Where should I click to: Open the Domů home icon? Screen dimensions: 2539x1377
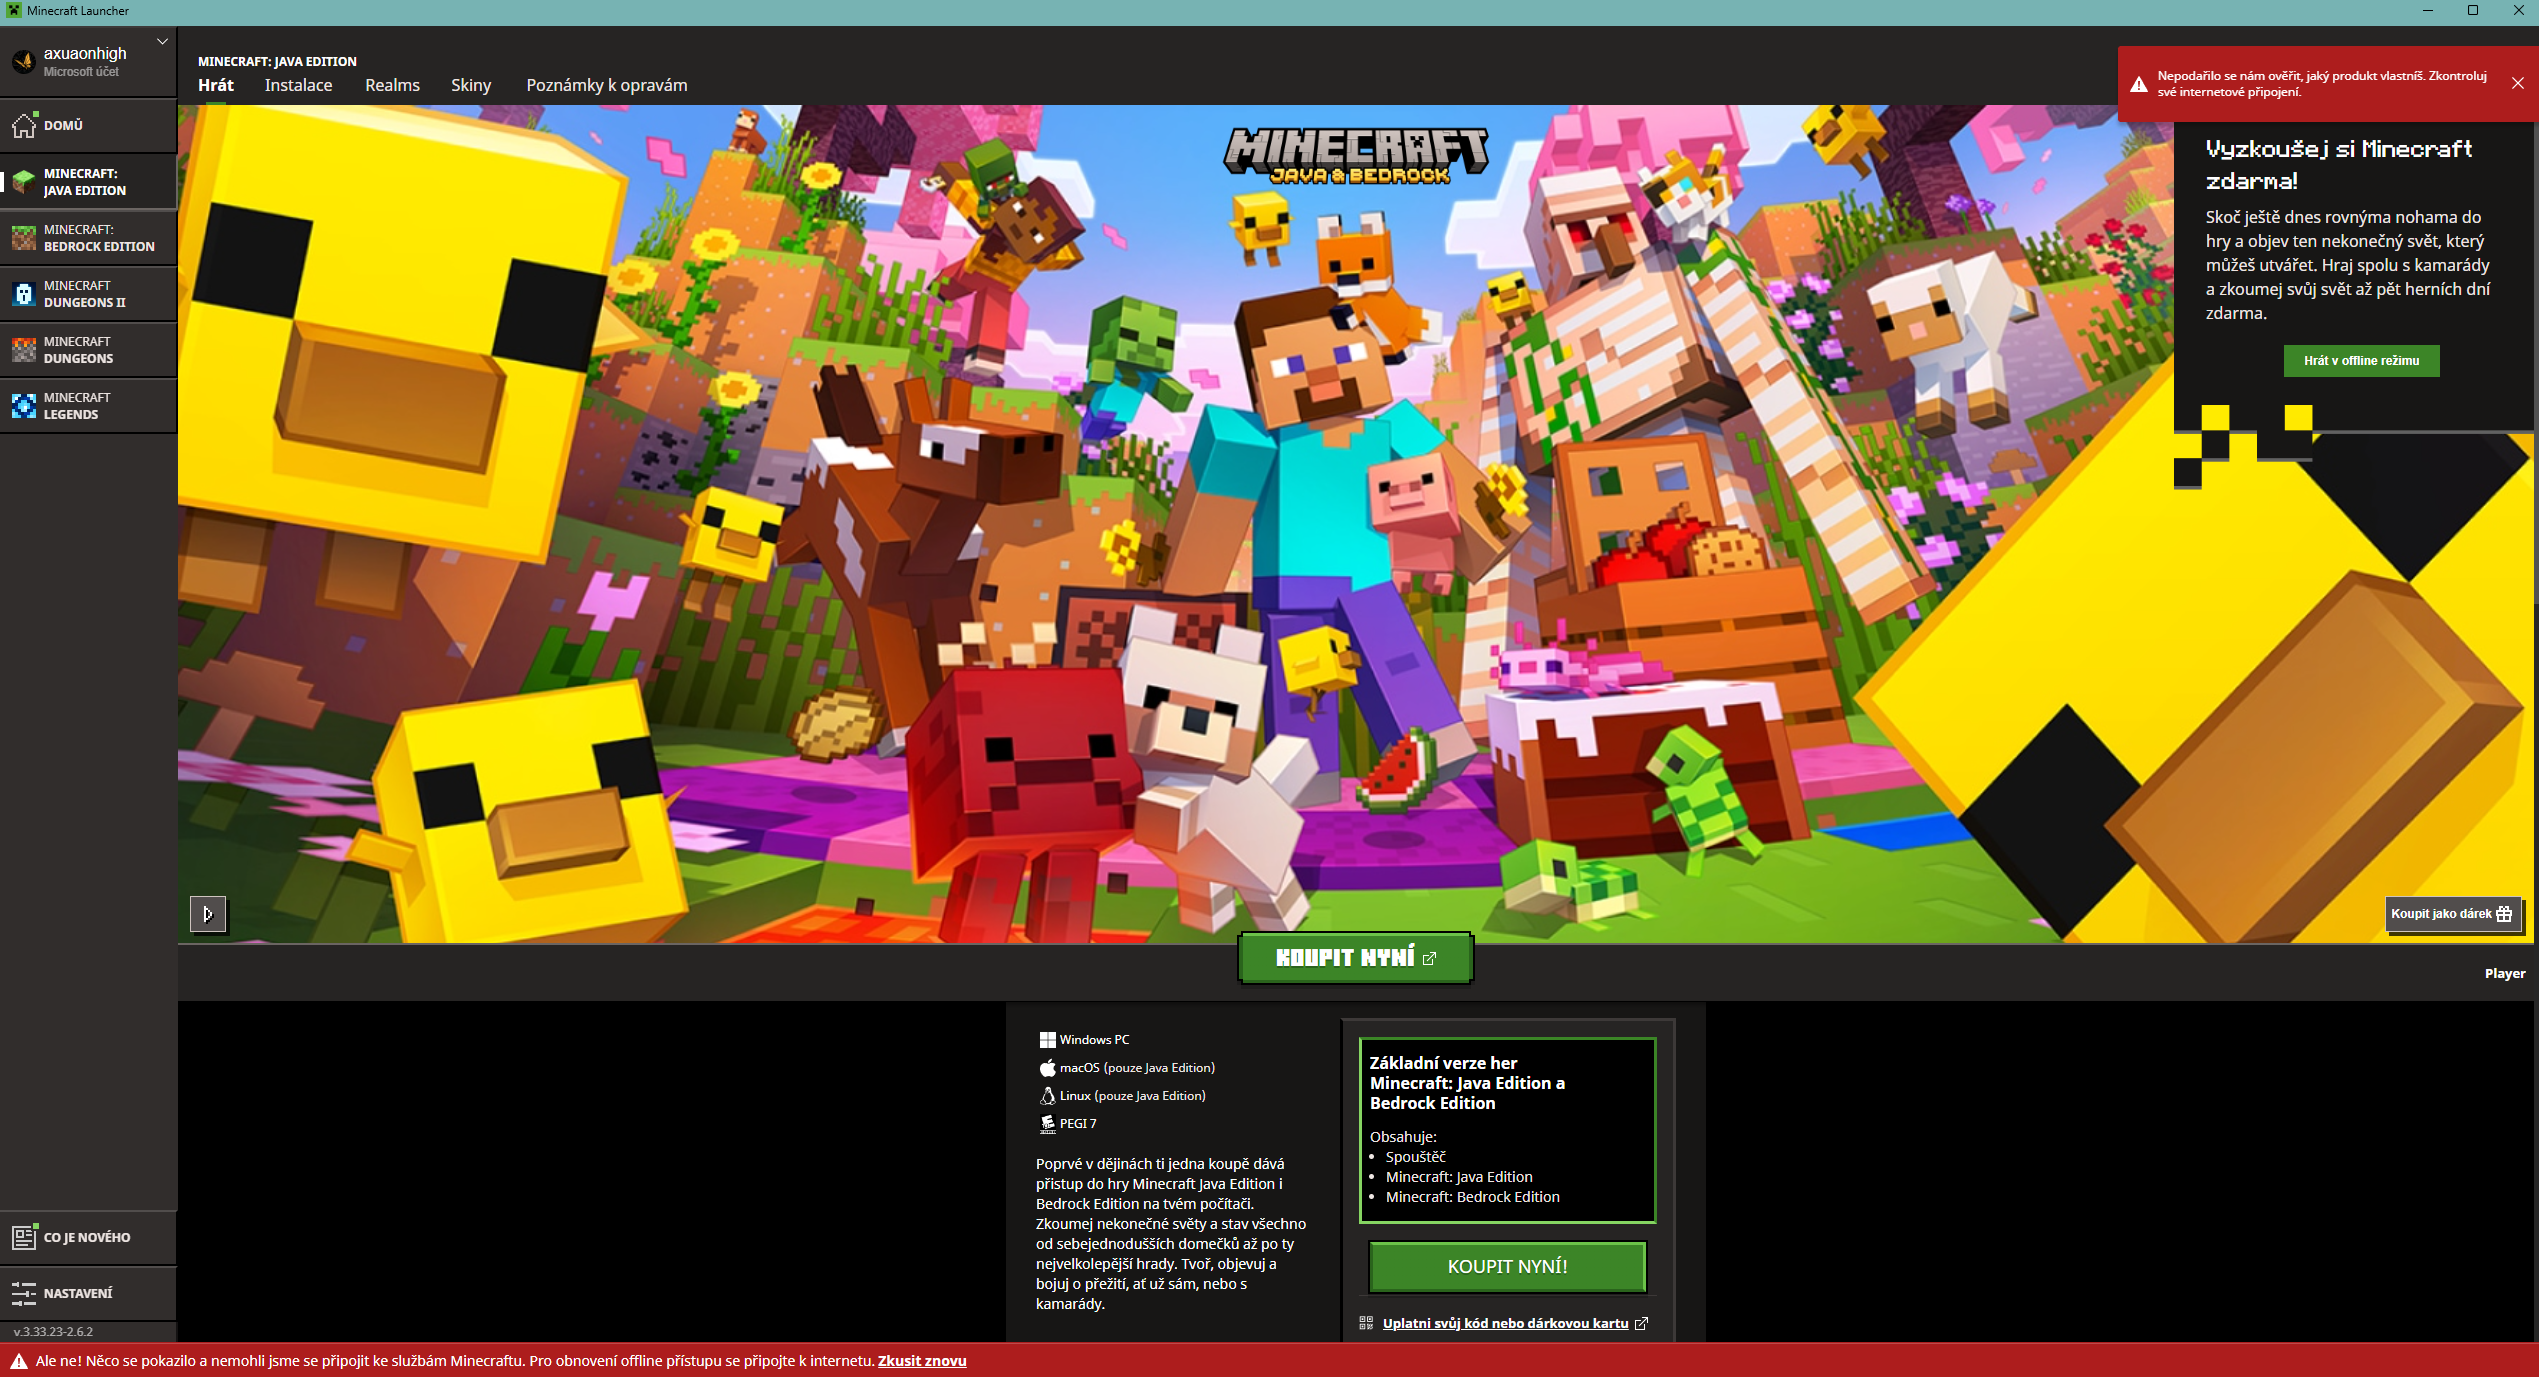(24, 125)
